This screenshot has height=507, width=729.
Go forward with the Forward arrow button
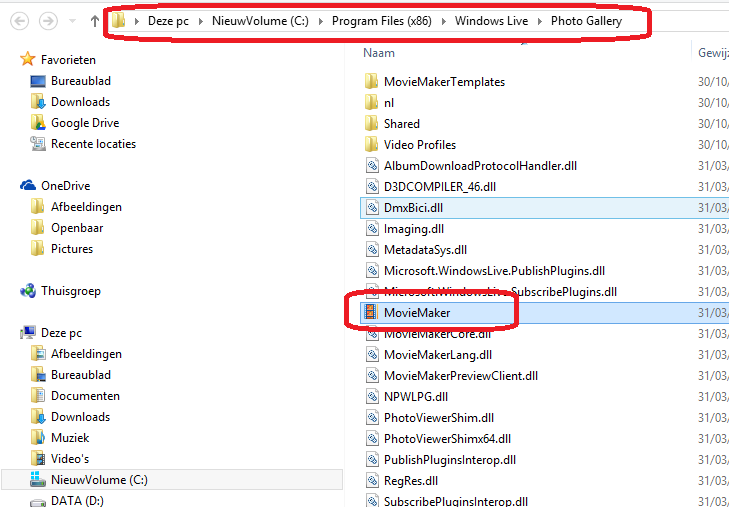tap(48, 21)
